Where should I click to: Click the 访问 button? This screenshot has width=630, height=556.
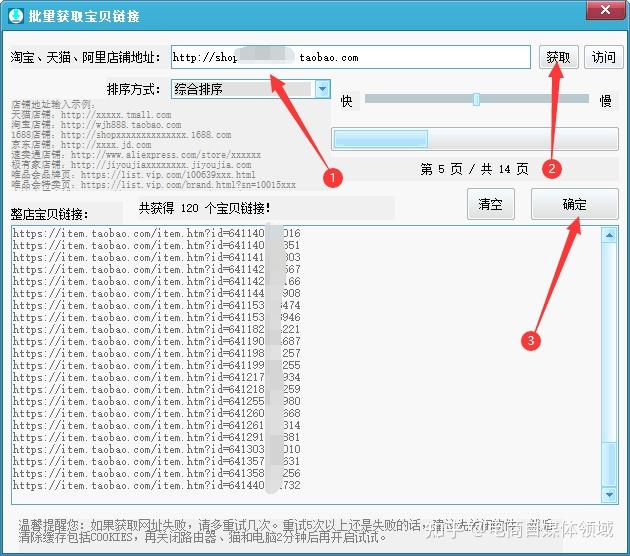[603, 57]
